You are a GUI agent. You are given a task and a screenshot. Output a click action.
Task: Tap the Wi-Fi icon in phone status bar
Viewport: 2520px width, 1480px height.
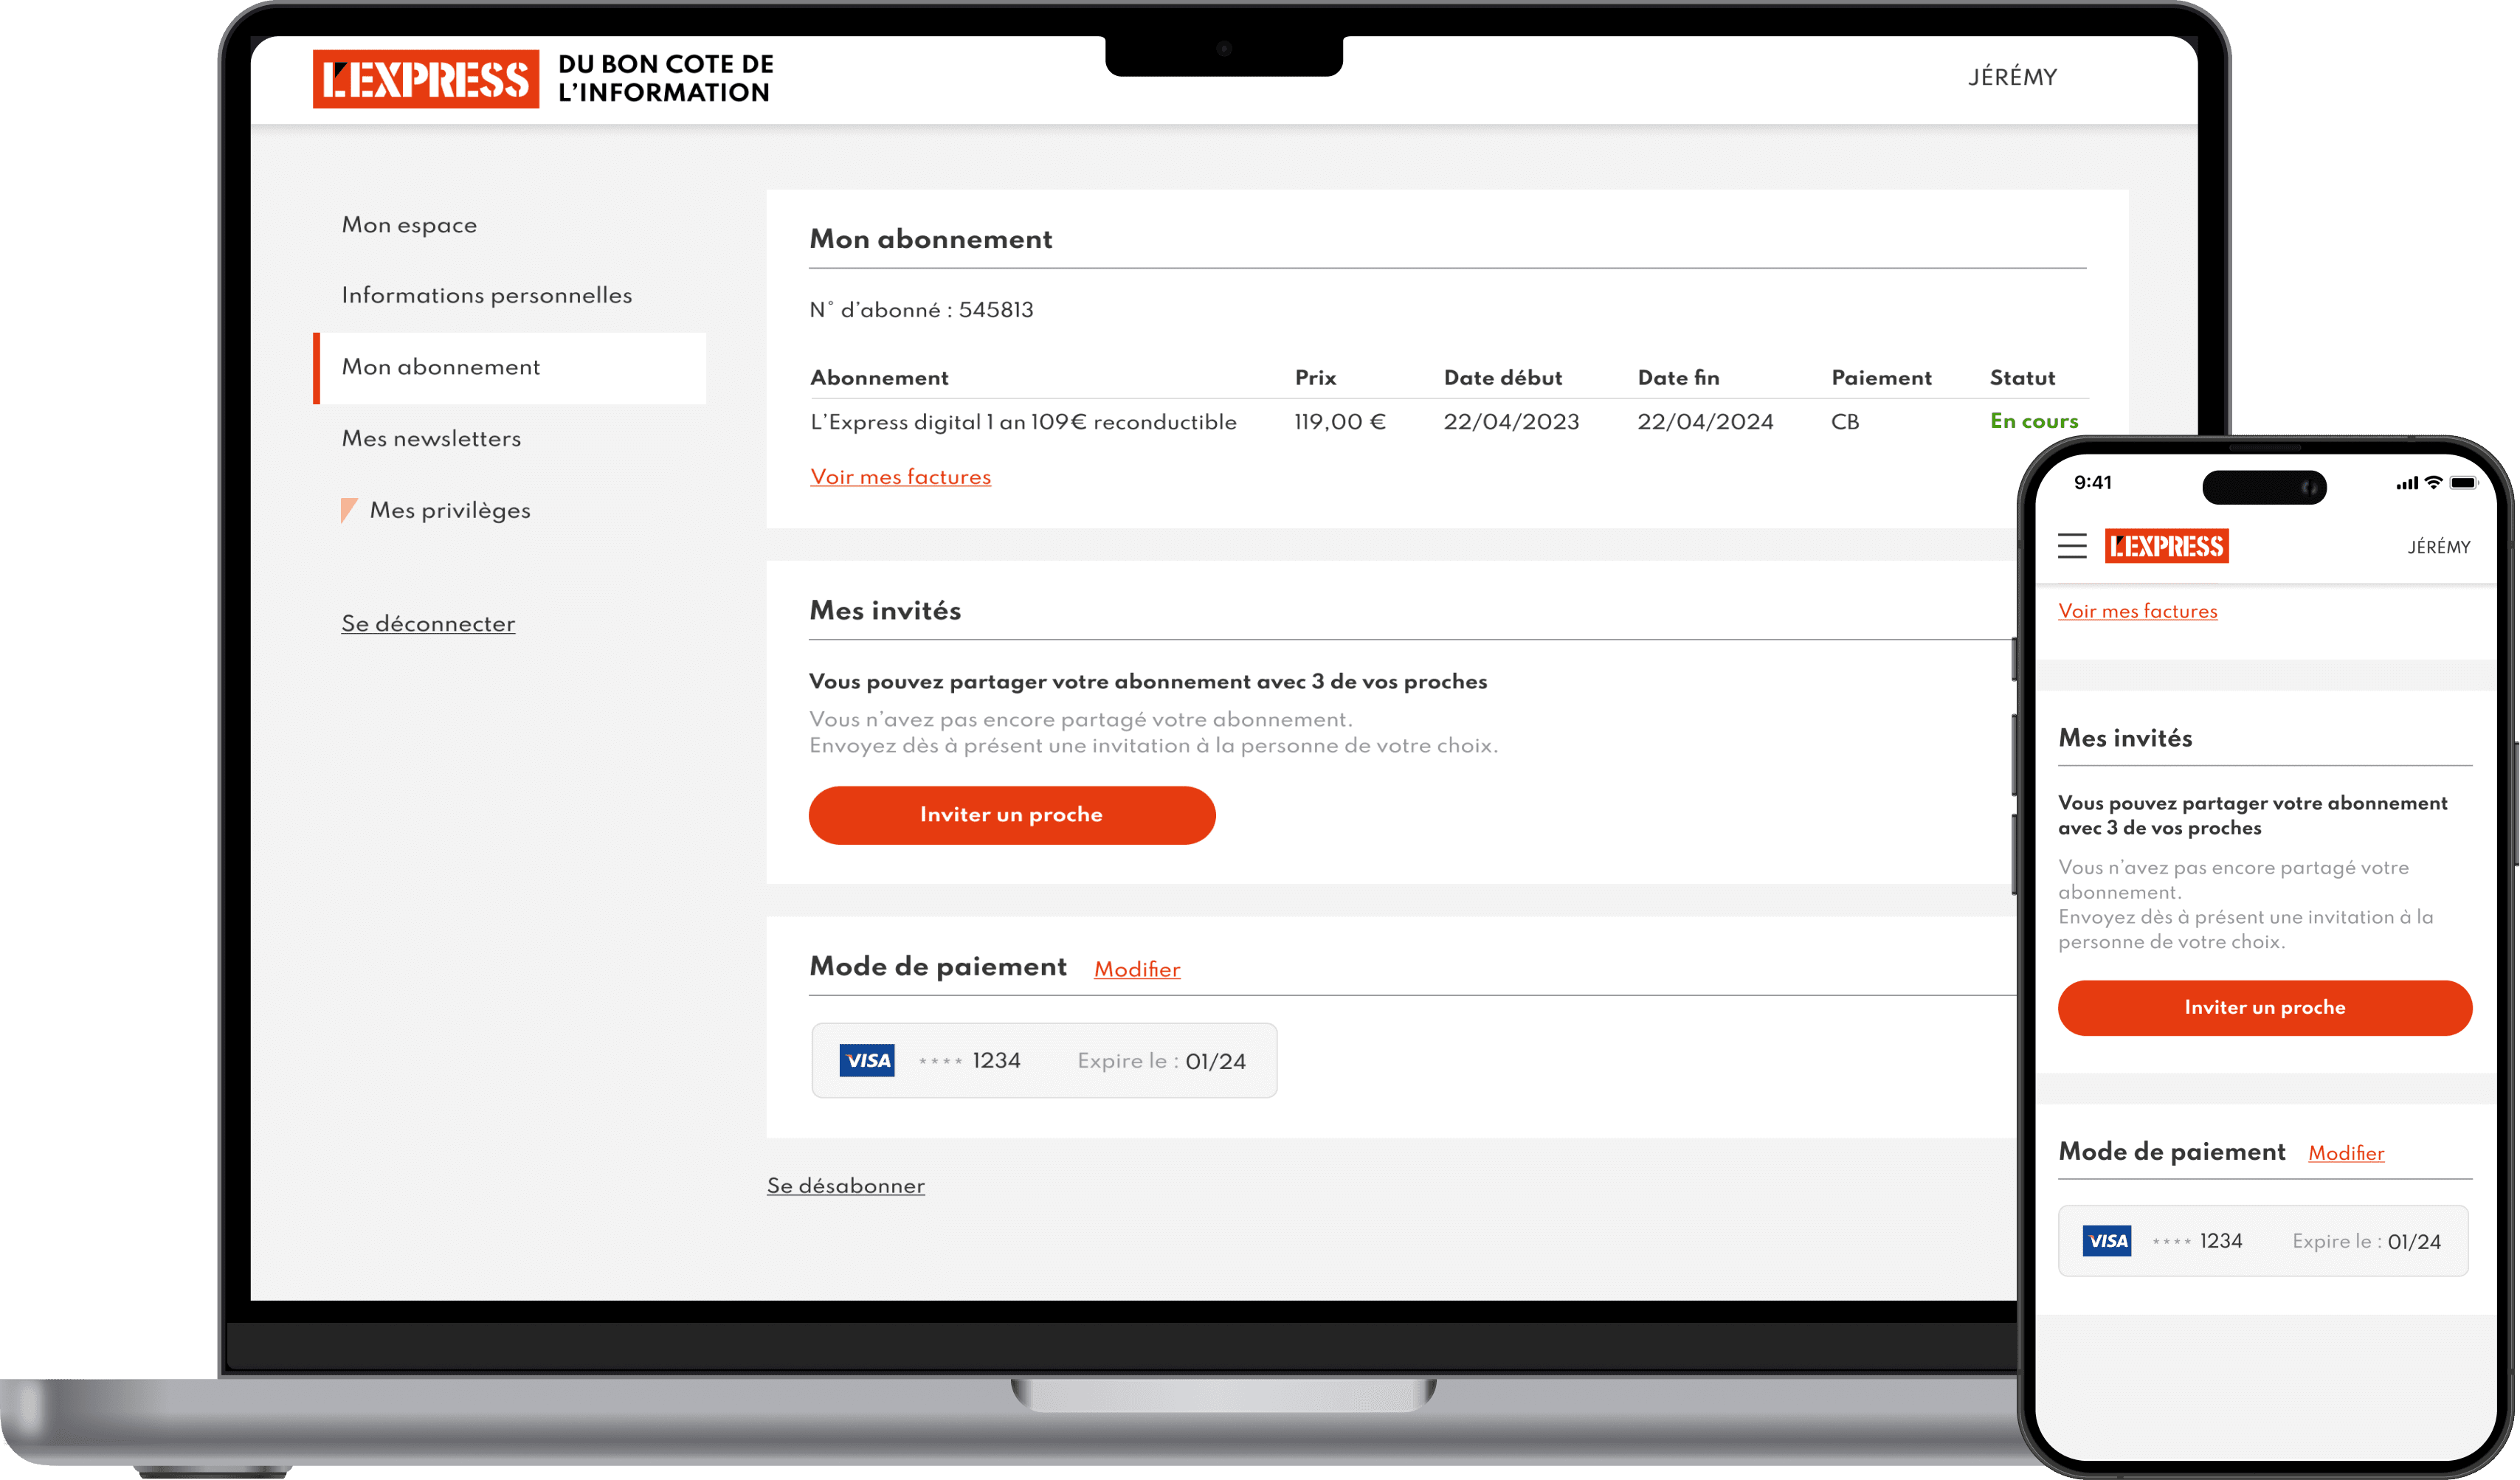(2433, 483)
